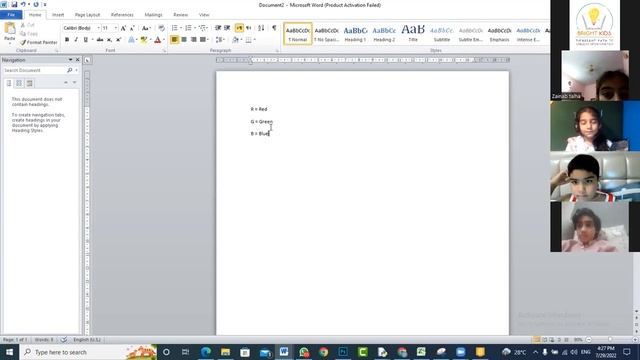This screenshot has height=360, width=640.
Task: Apply the Heading 1 style
Action: click(x=355, y=33)
